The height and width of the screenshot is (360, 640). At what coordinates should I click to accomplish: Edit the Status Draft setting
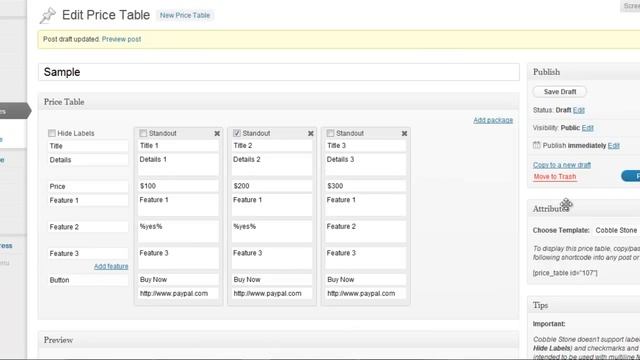pyautogui.click(x=579, y=110)
